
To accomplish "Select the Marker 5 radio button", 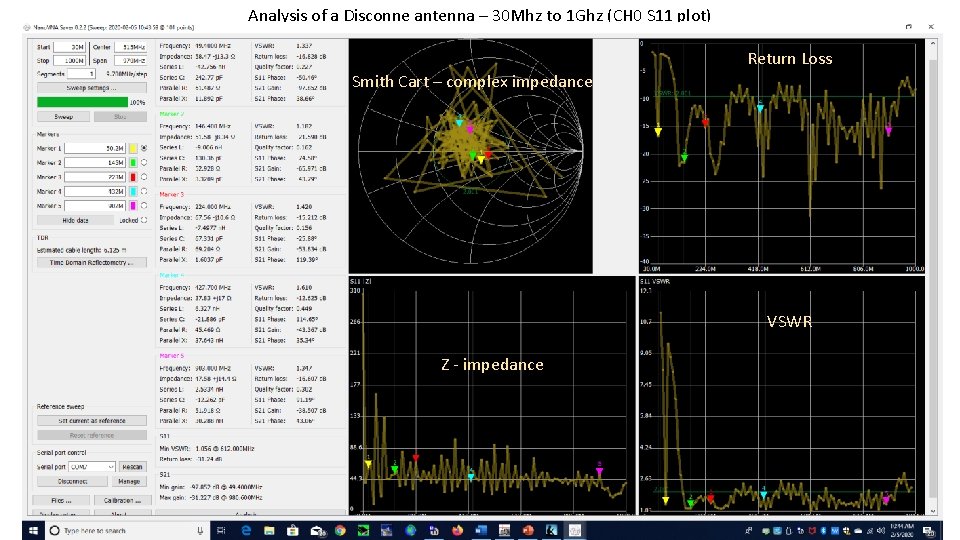I will pos(144,206).
